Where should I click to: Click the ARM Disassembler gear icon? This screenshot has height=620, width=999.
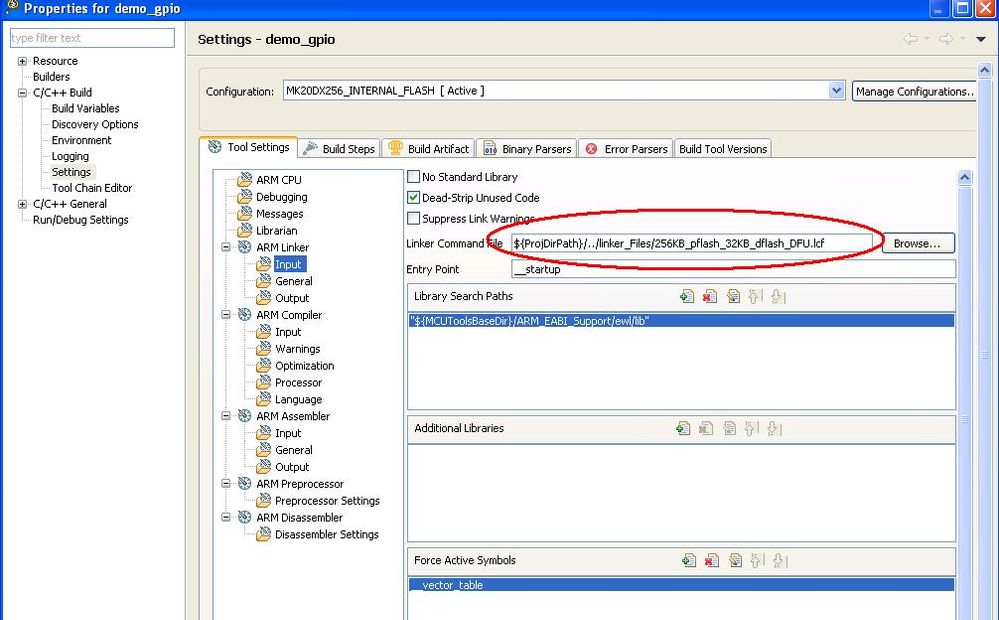coord(245,517)
